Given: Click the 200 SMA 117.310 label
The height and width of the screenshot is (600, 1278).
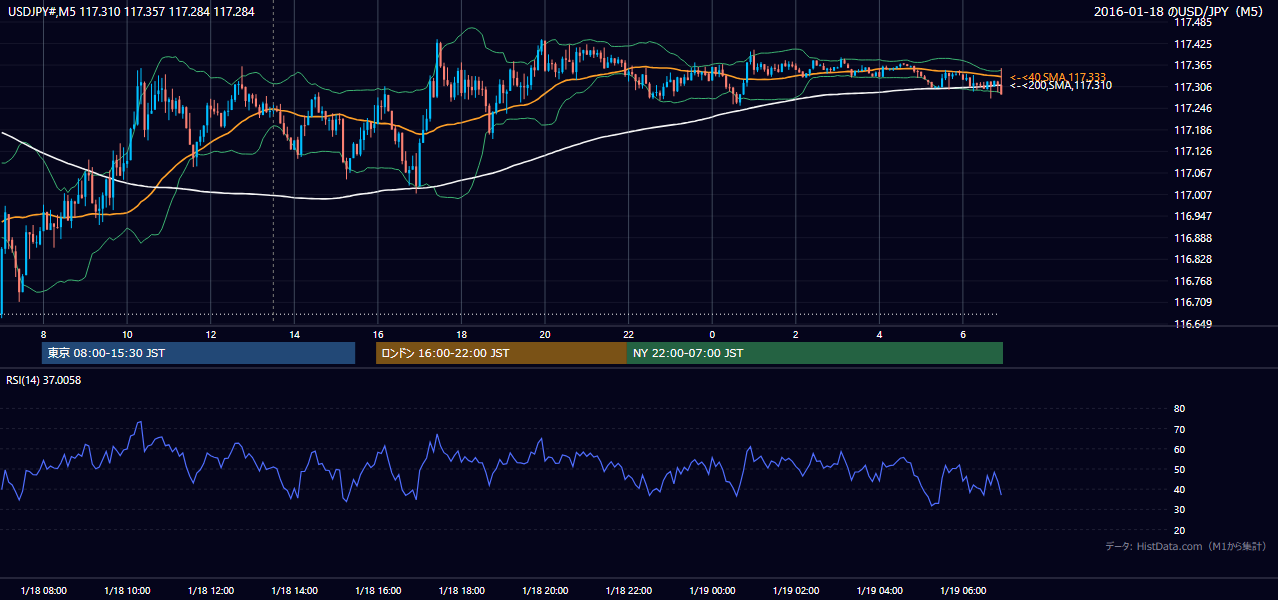Looking at the screenshot, I should pos(1061,86).
